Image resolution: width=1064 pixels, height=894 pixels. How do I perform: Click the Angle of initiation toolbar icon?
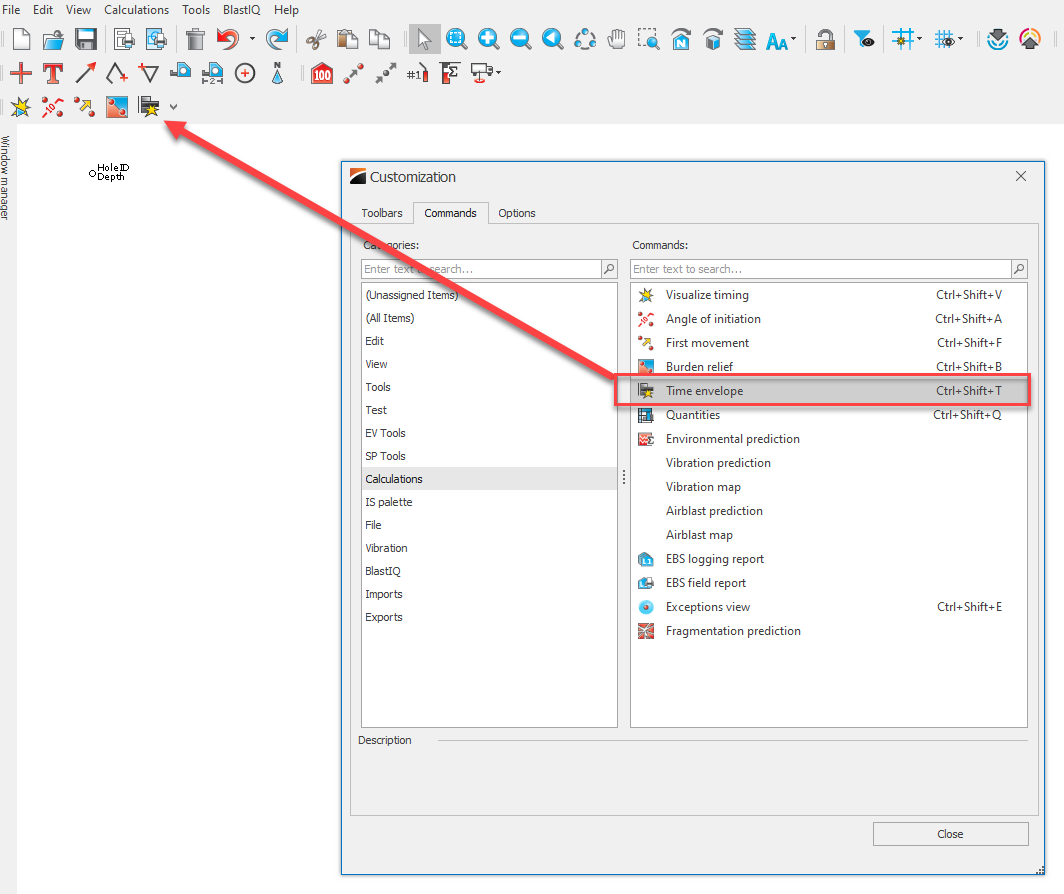53,107
